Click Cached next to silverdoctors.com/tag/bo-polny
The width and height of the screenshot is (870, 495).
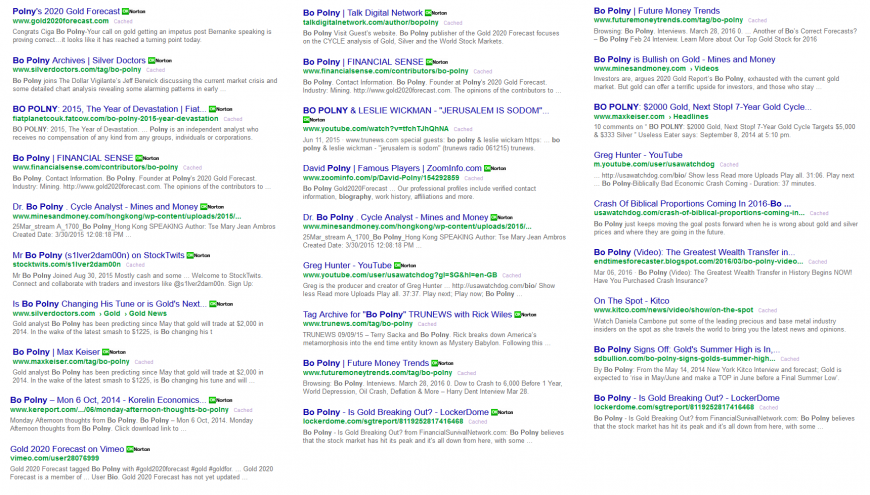[156, 70]
